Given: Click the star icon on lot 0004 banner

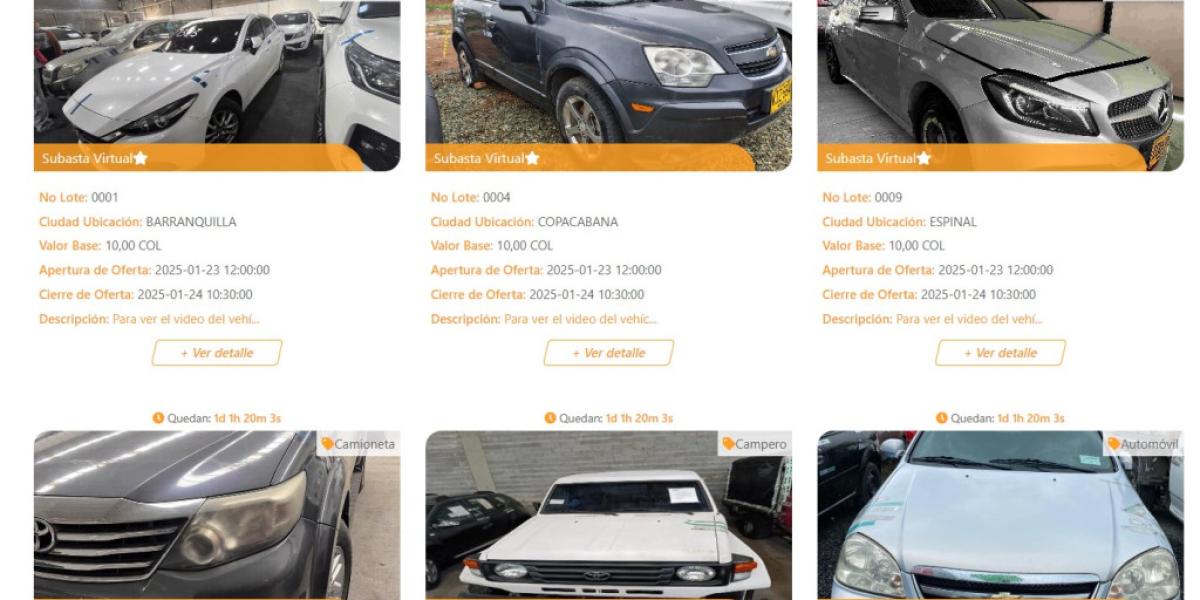Looking at the screenshot, I should [533, 158].
